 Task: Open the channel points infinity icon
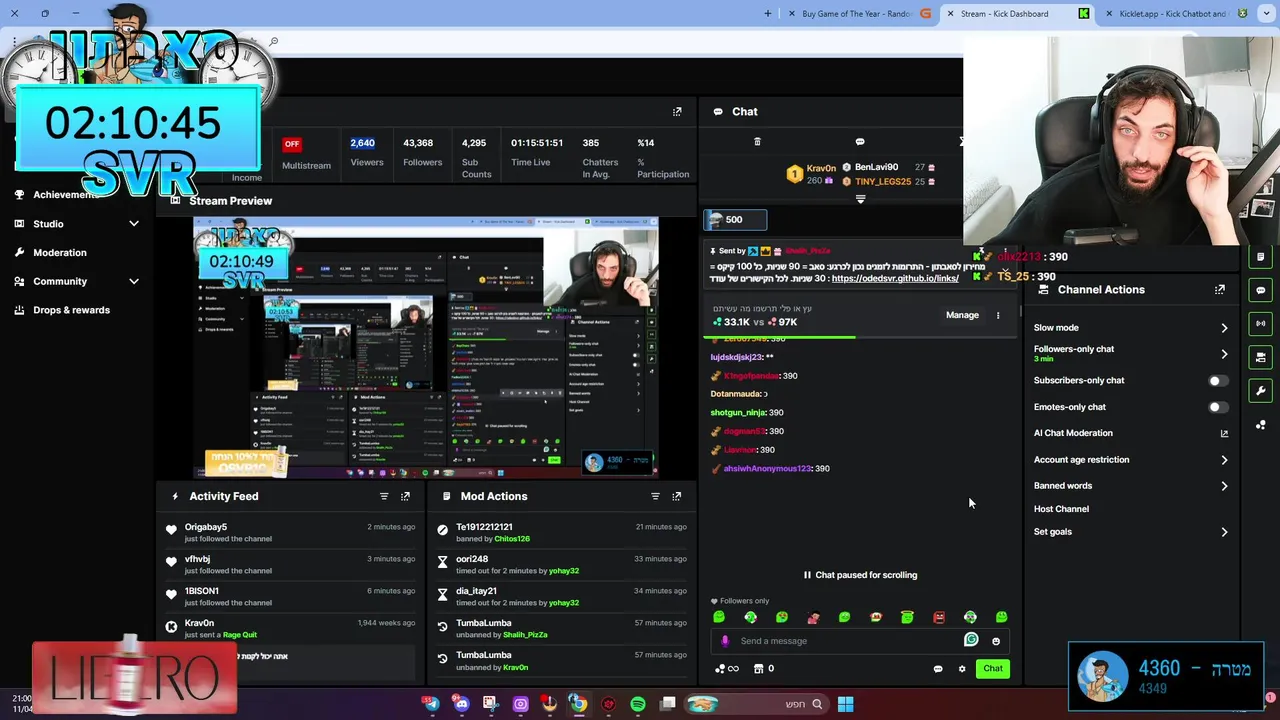[727, 669]
